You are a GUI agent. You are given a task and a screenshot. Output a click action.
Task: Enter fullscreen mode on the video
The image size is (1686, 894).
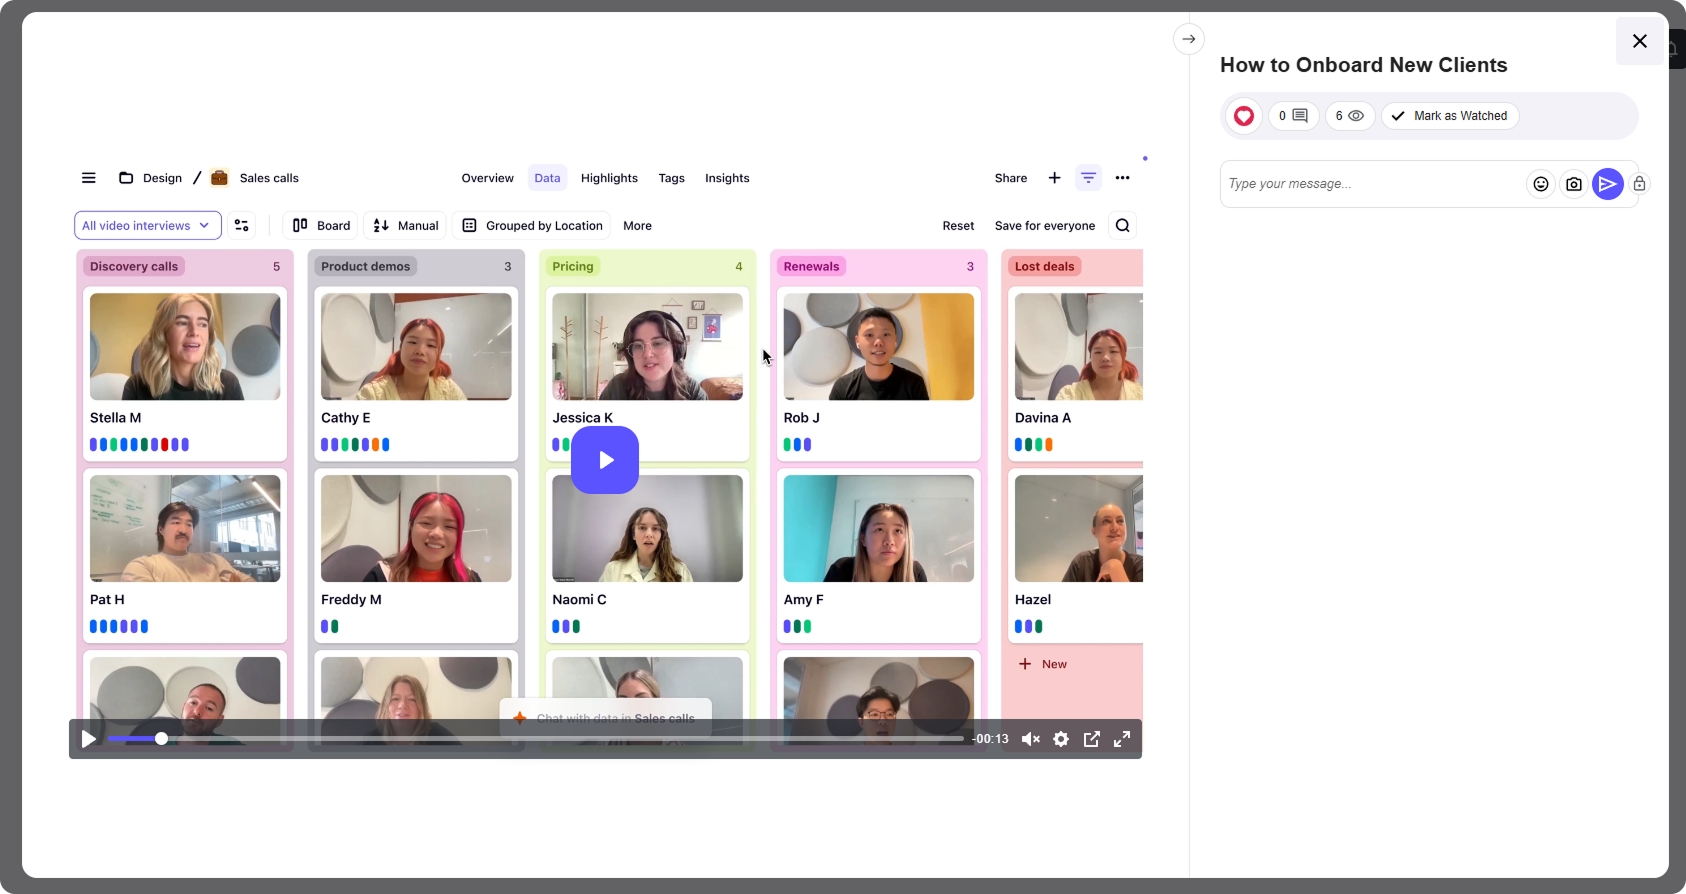[1122, 739]
